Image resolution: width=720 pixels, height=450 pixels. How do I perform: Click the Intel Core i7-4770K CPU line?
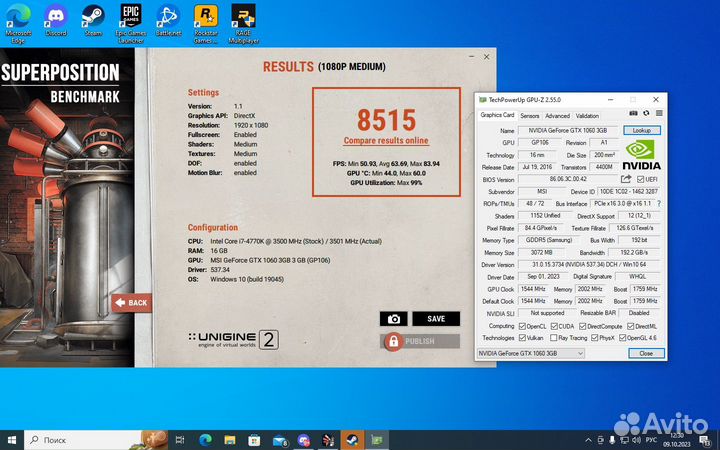296,241
